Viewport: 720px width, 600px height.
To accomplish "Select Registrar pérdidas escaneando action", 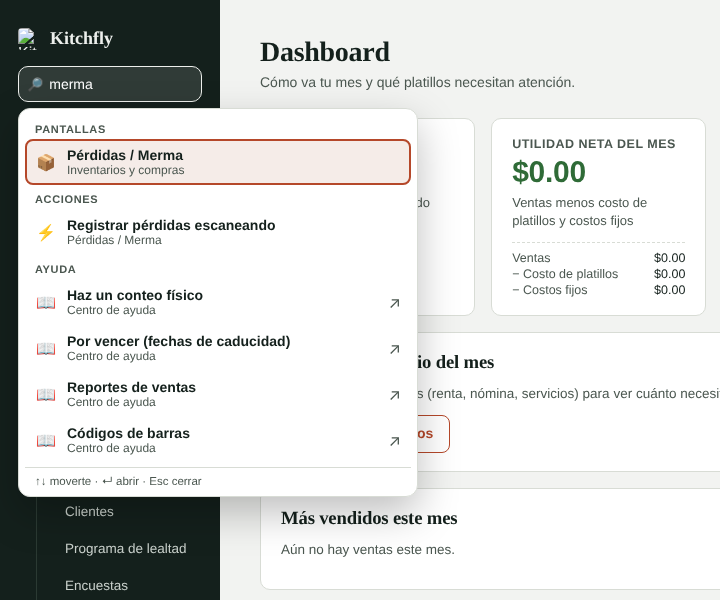I will (x=218, y=232).
